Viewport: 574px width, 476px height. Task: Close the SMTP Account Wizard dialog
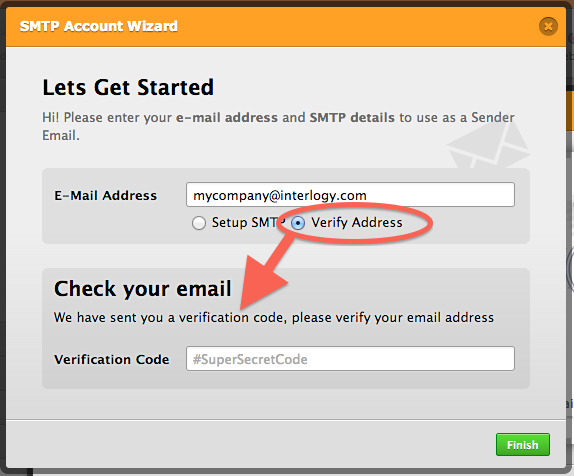tap(548, 26)
